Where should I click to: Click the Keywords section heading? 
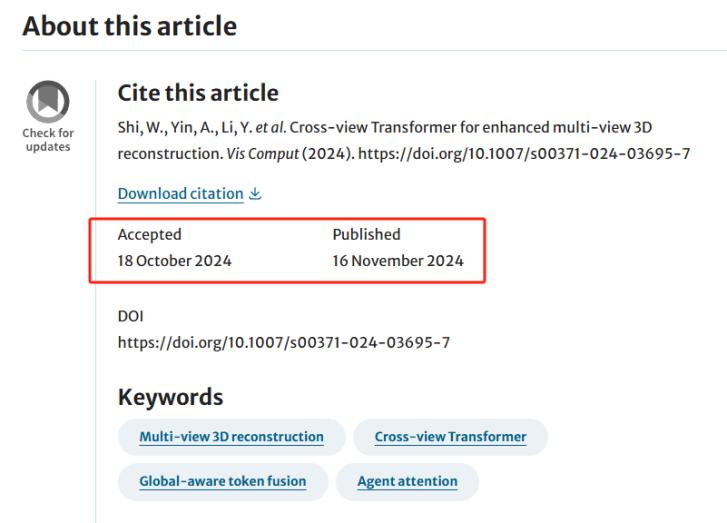click(x=170, y=397)
